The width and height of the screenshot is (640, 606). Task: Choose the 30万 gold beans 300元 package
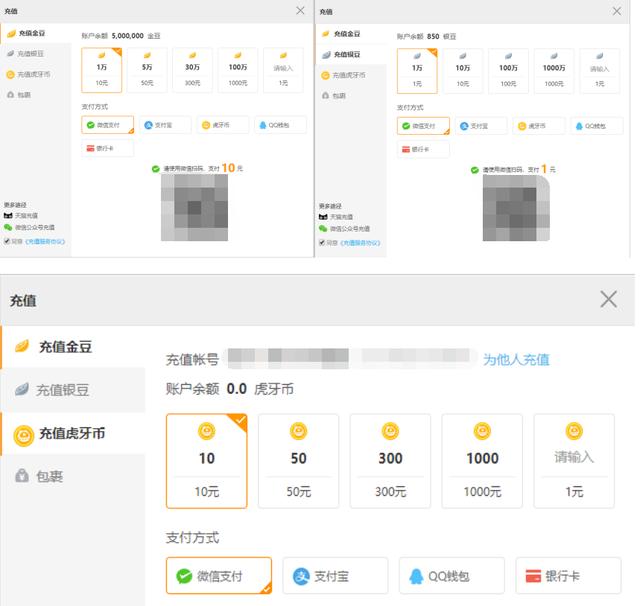tap(192, 70)
